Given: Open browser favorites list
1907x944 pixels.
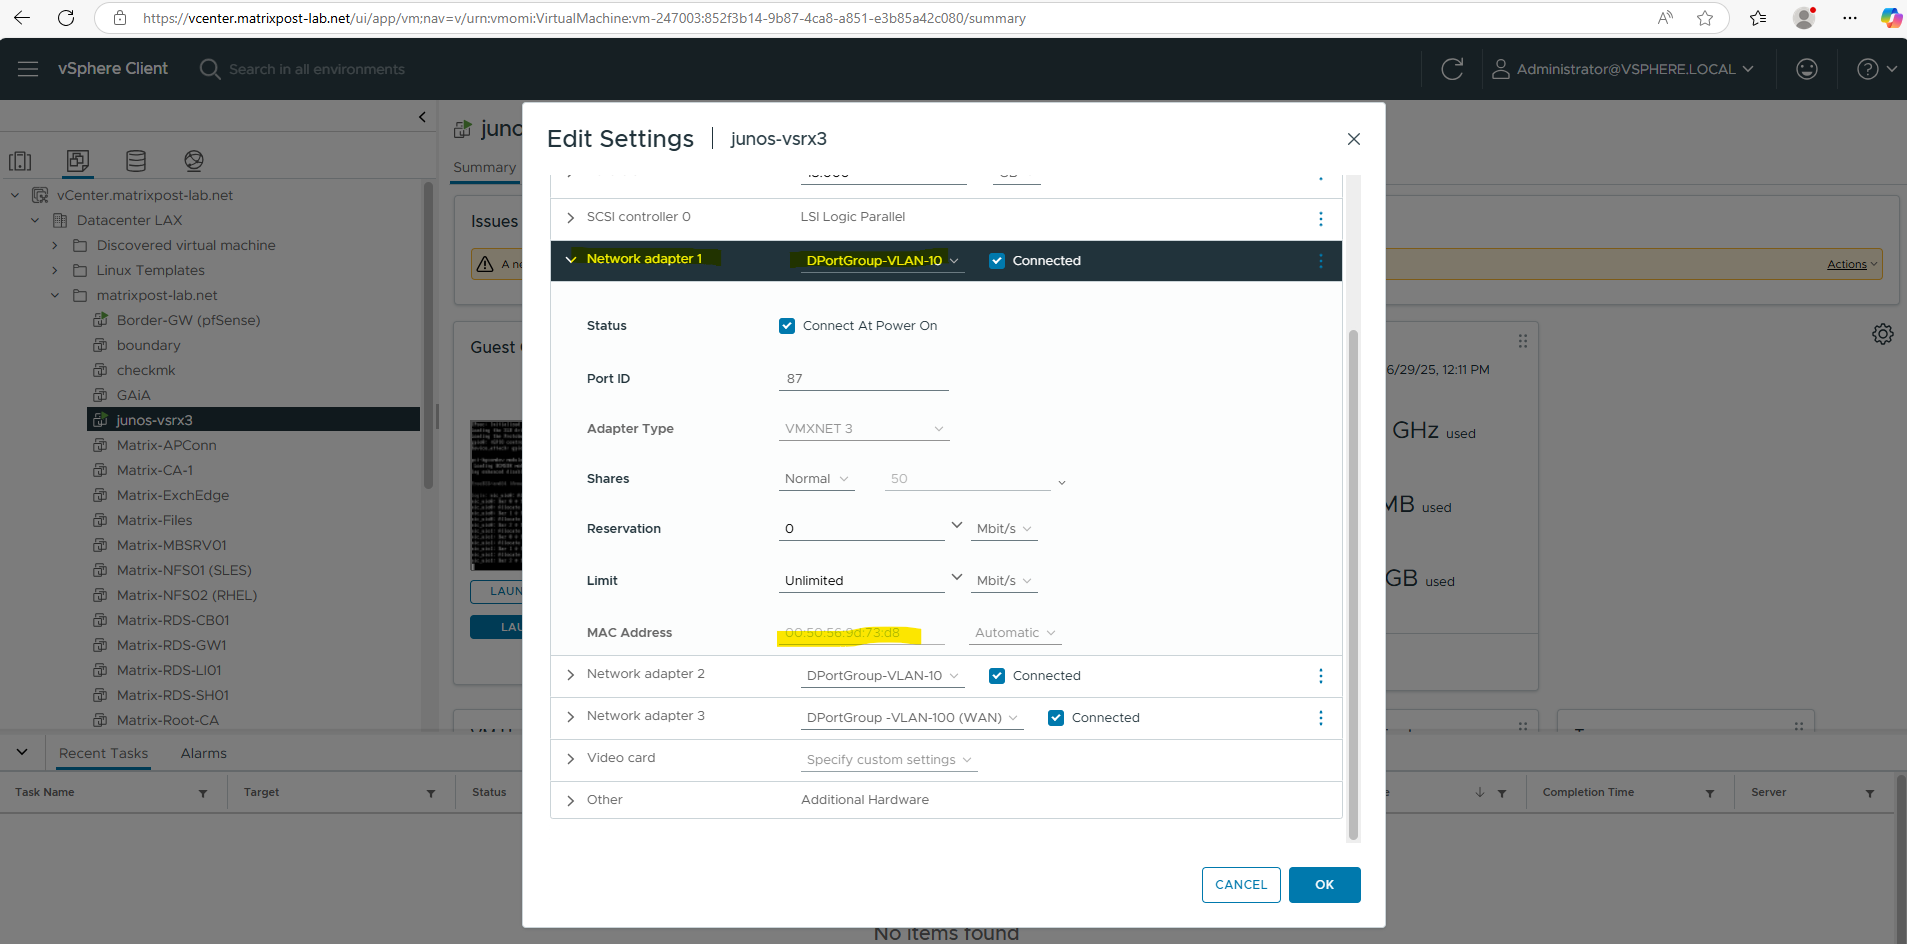Looking at the screenshot, I should tap(1758, 18).
